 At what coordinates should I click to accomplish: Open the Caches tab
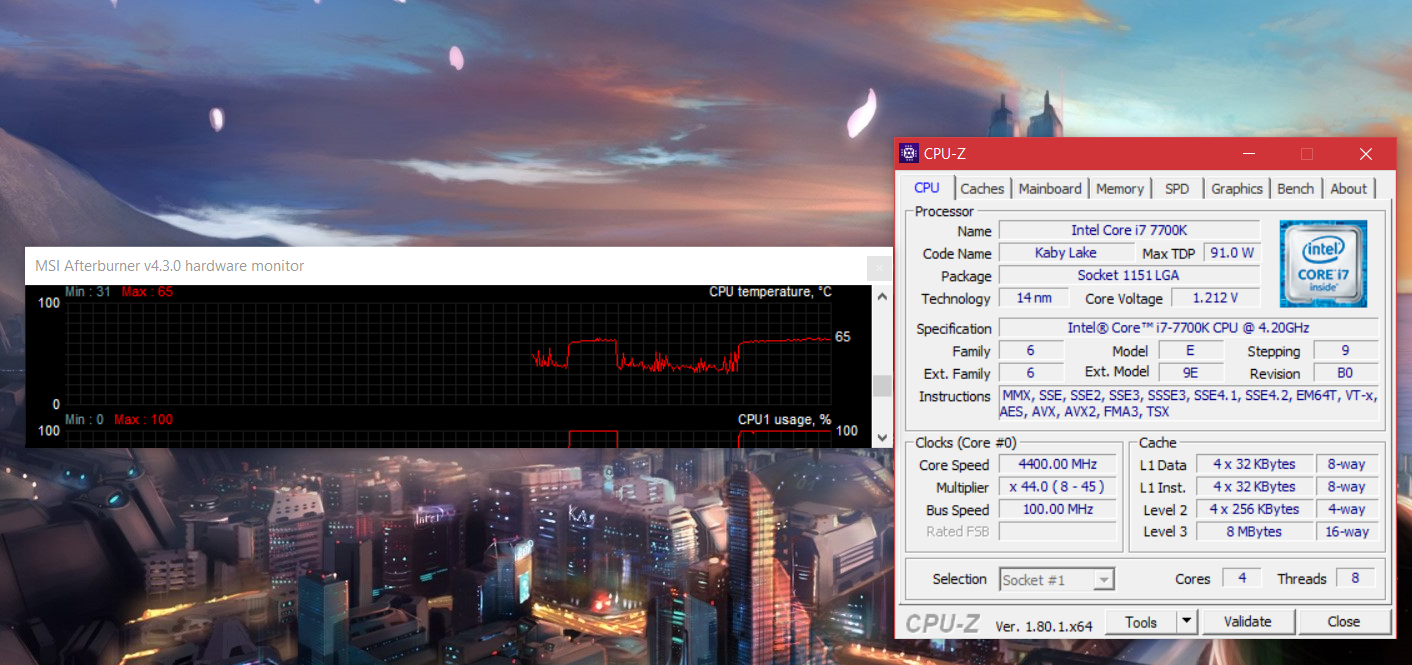[982, 188]
